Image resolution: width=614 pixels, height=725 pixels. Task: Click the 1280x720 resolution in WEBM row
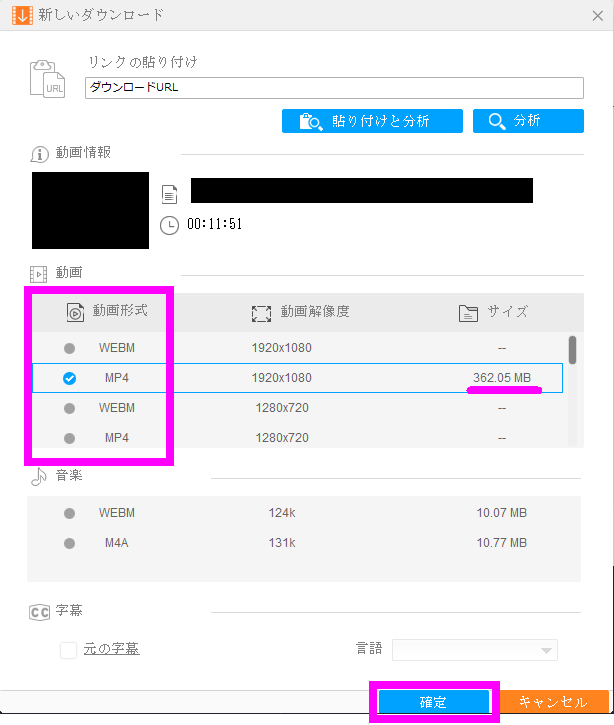point(282,408)
